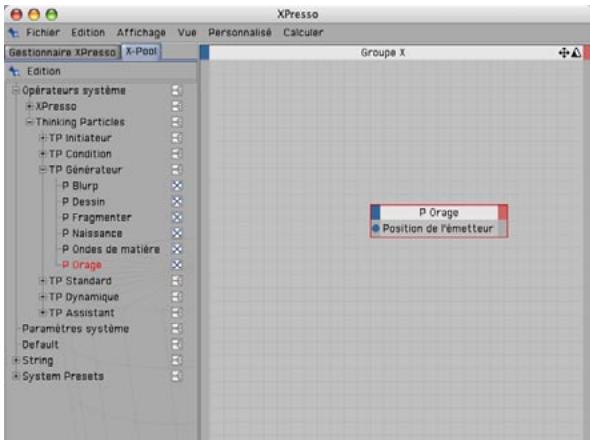Open the Affichage menu
Screen dimensions: 590x440
coord(141,33)
